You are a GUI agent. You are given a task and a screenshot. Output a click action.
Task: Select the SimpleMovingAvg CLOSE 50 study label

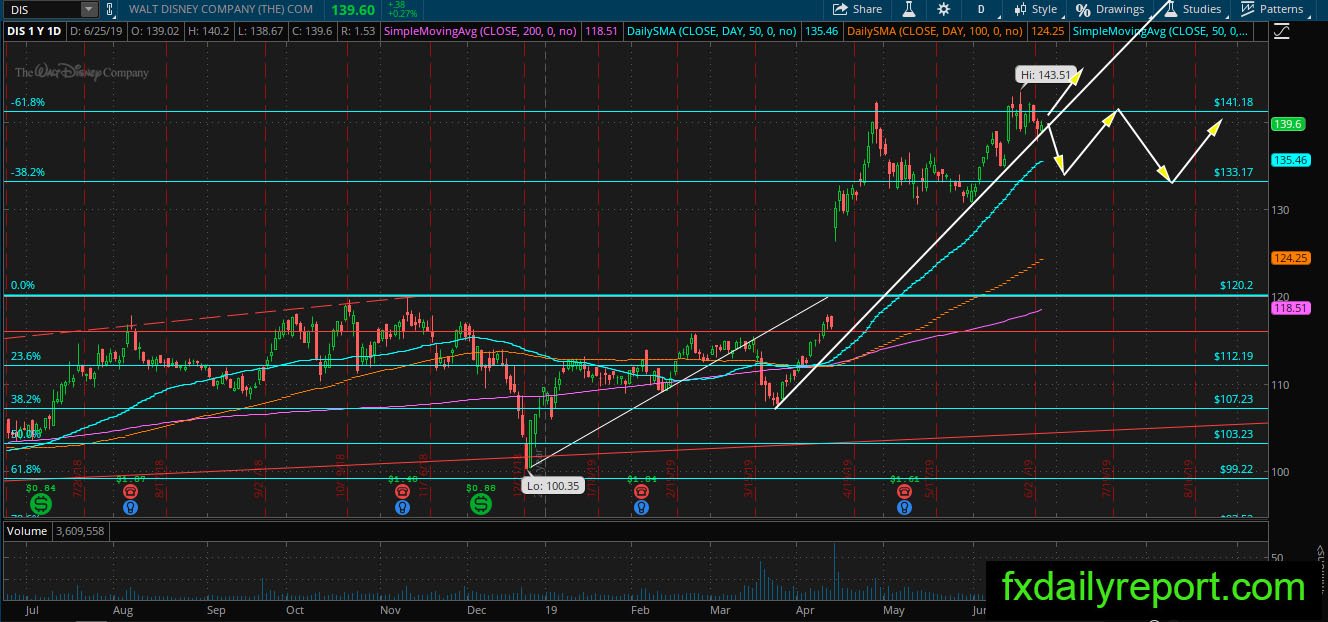click(x=1160, y=31)
